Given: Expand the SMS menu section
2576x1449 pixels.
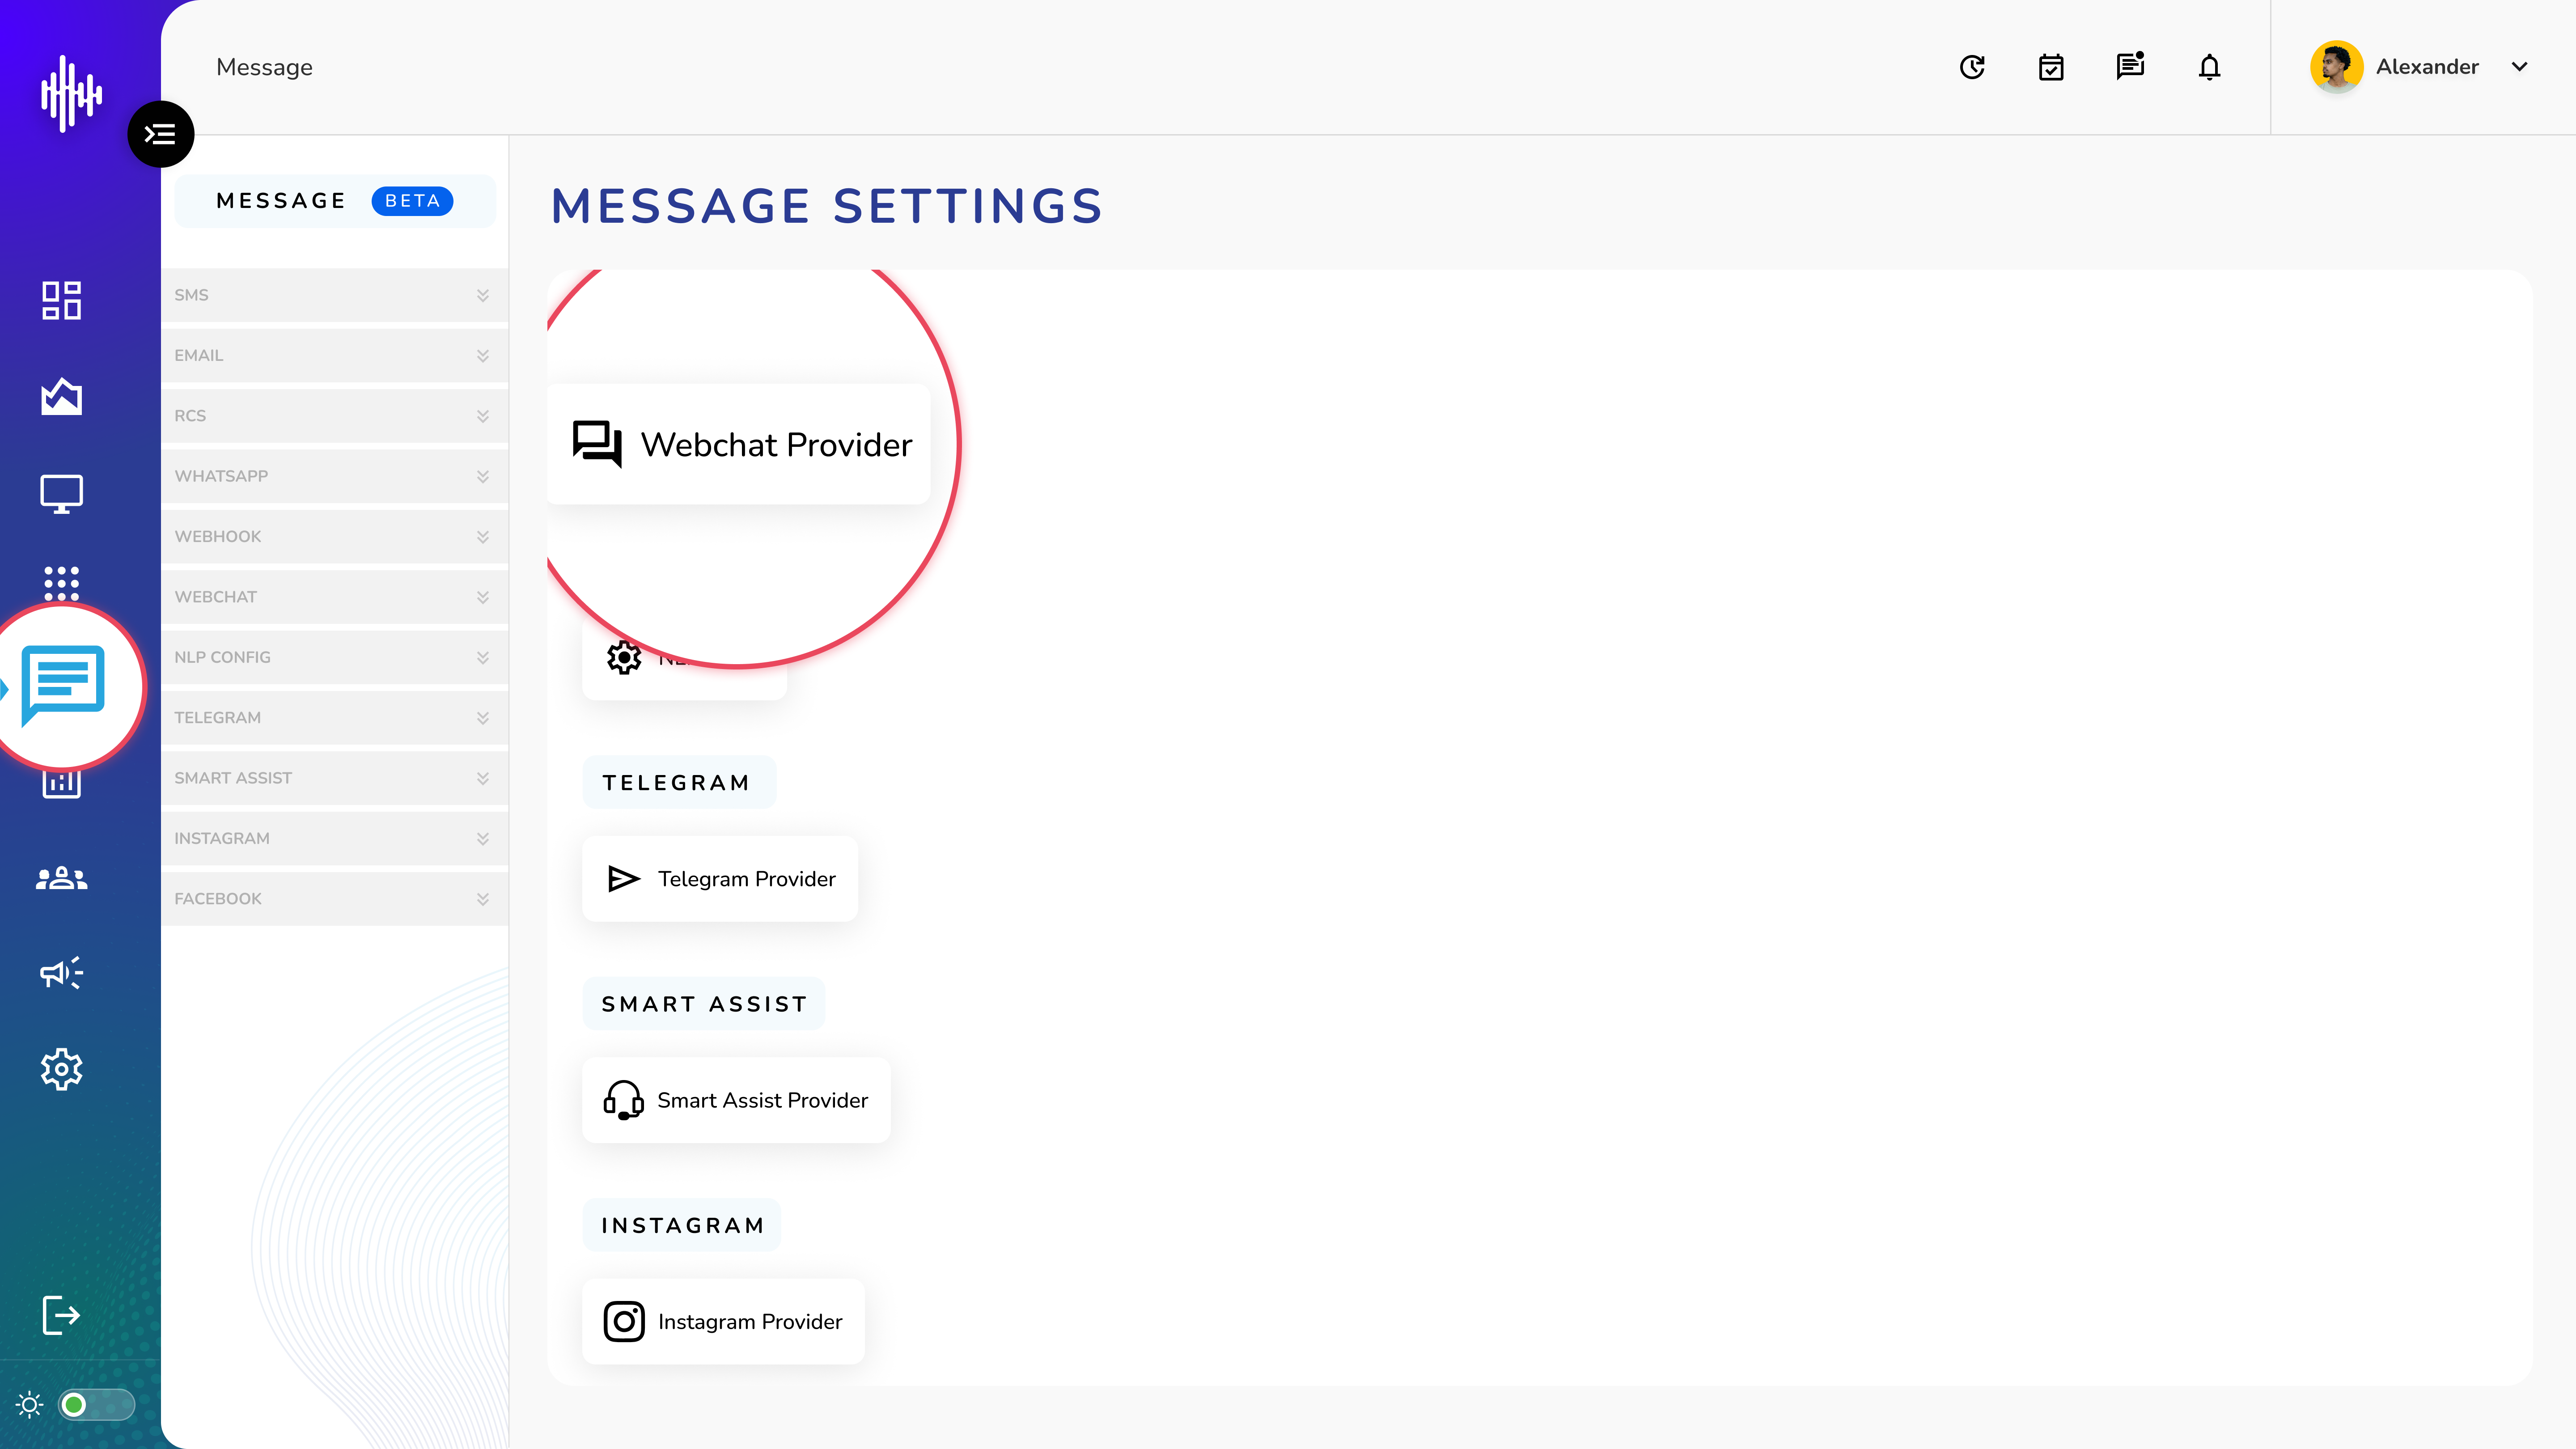Looking at the screenshot, I should [x=334, y=295].
